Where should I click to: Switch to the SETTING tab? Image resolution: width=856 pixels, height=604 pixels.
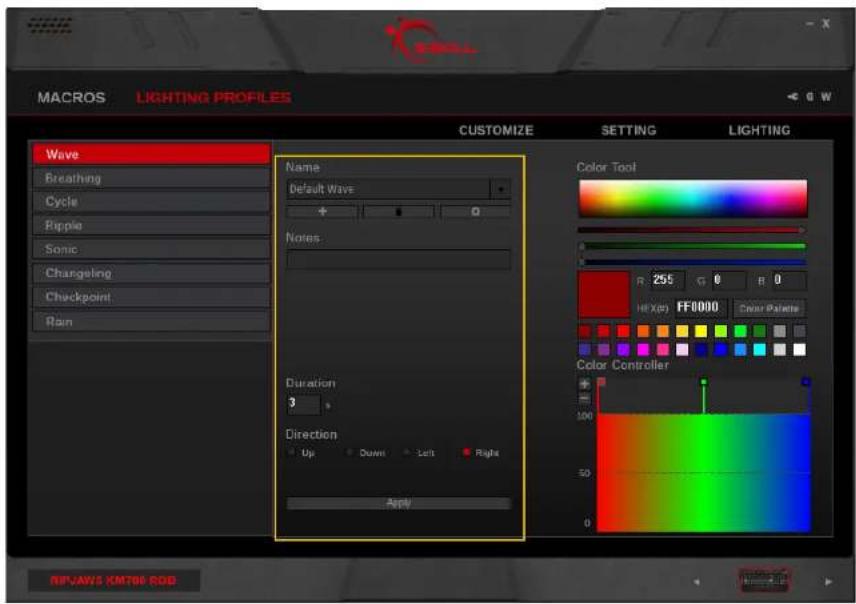(628, 131)
